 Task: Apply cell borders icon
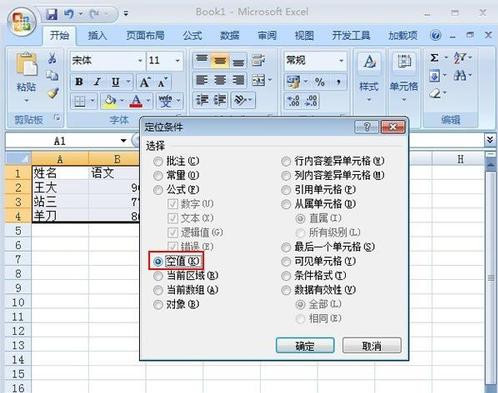click(x=80, y=101)
